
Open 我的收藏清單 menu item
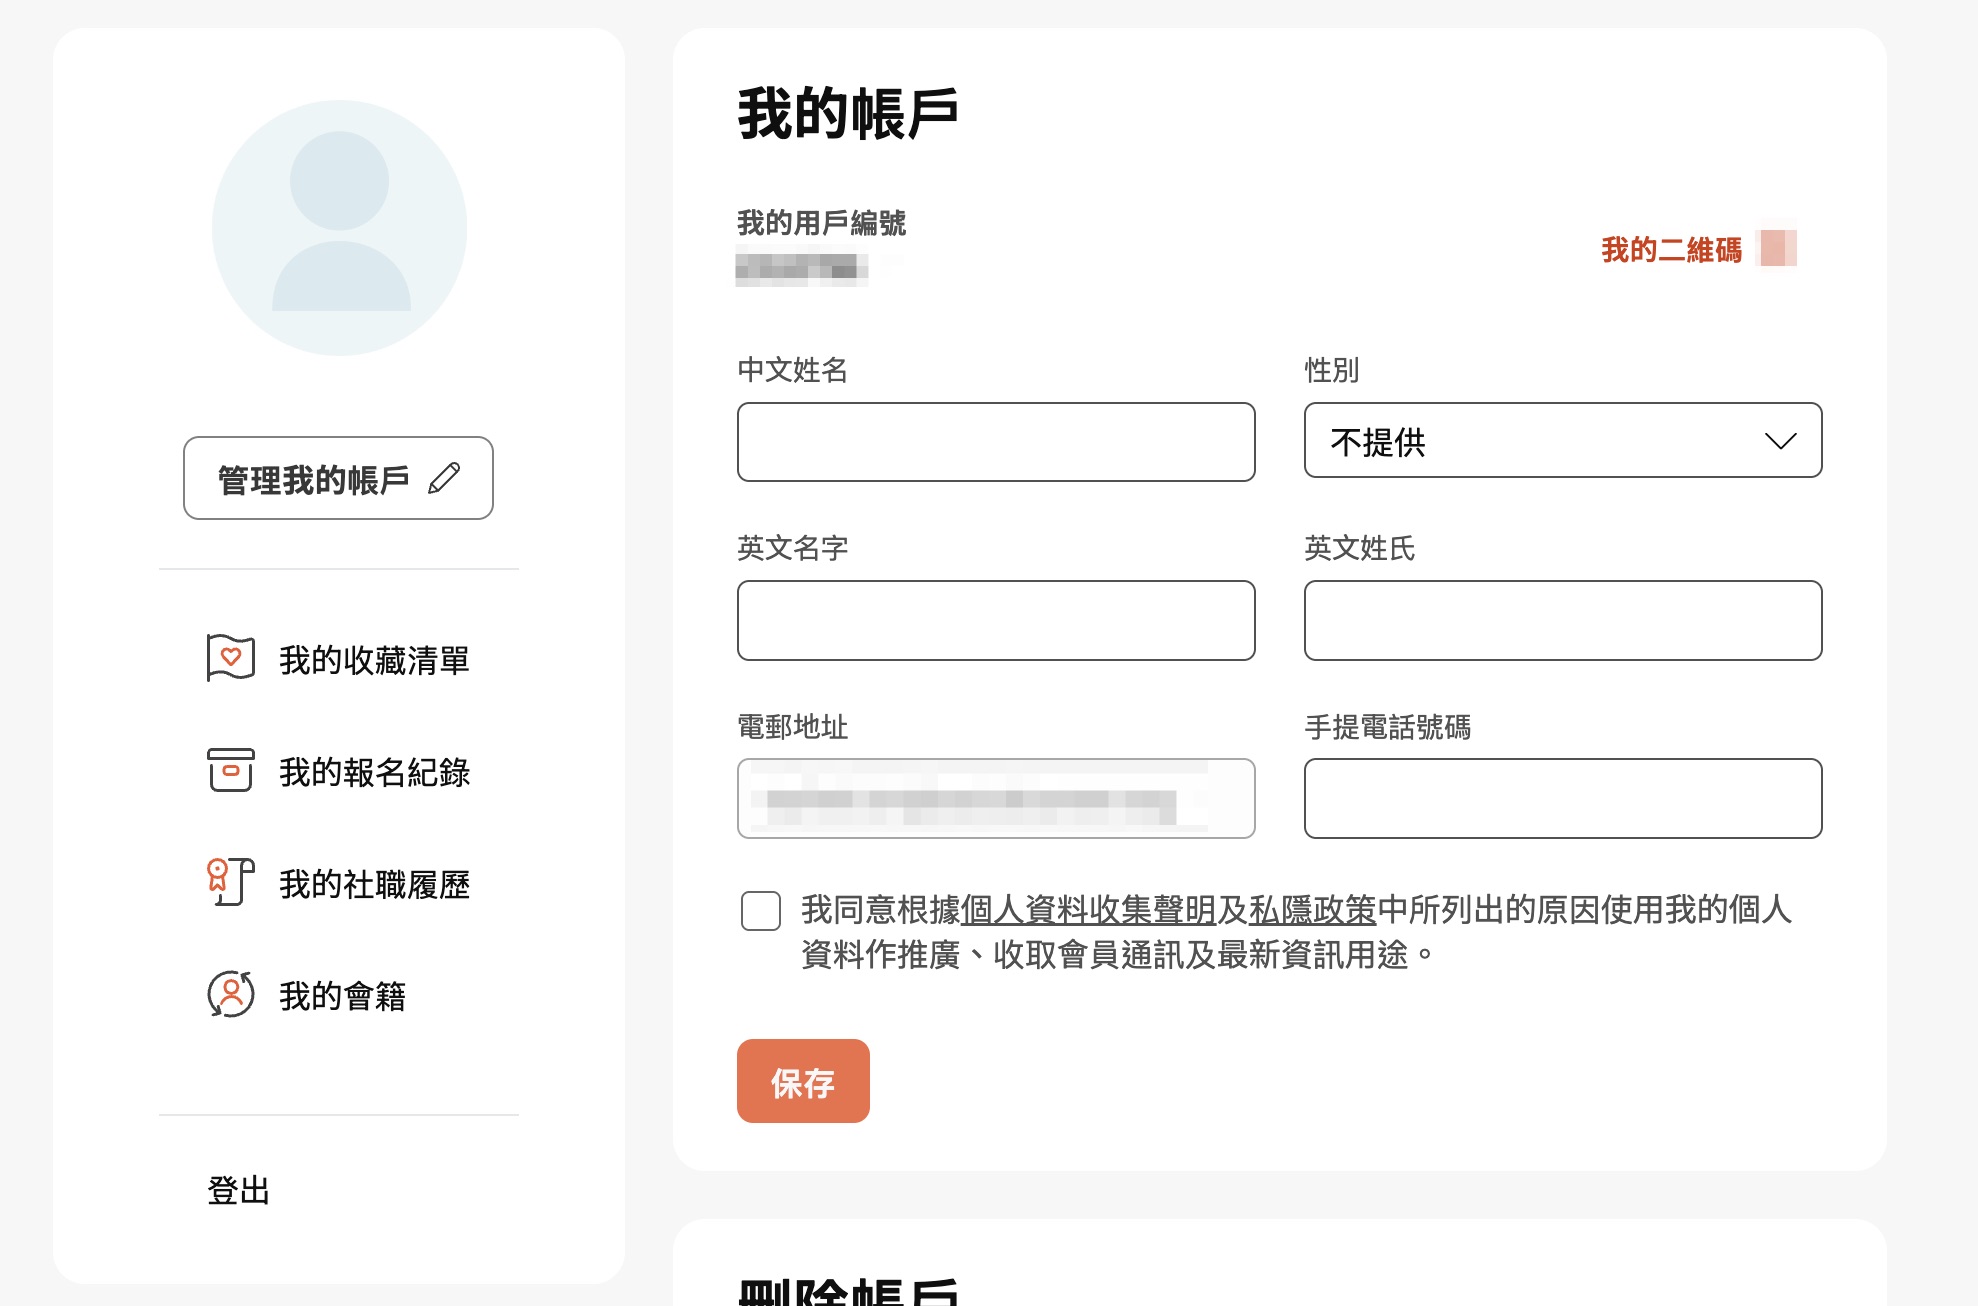[374, 660]
